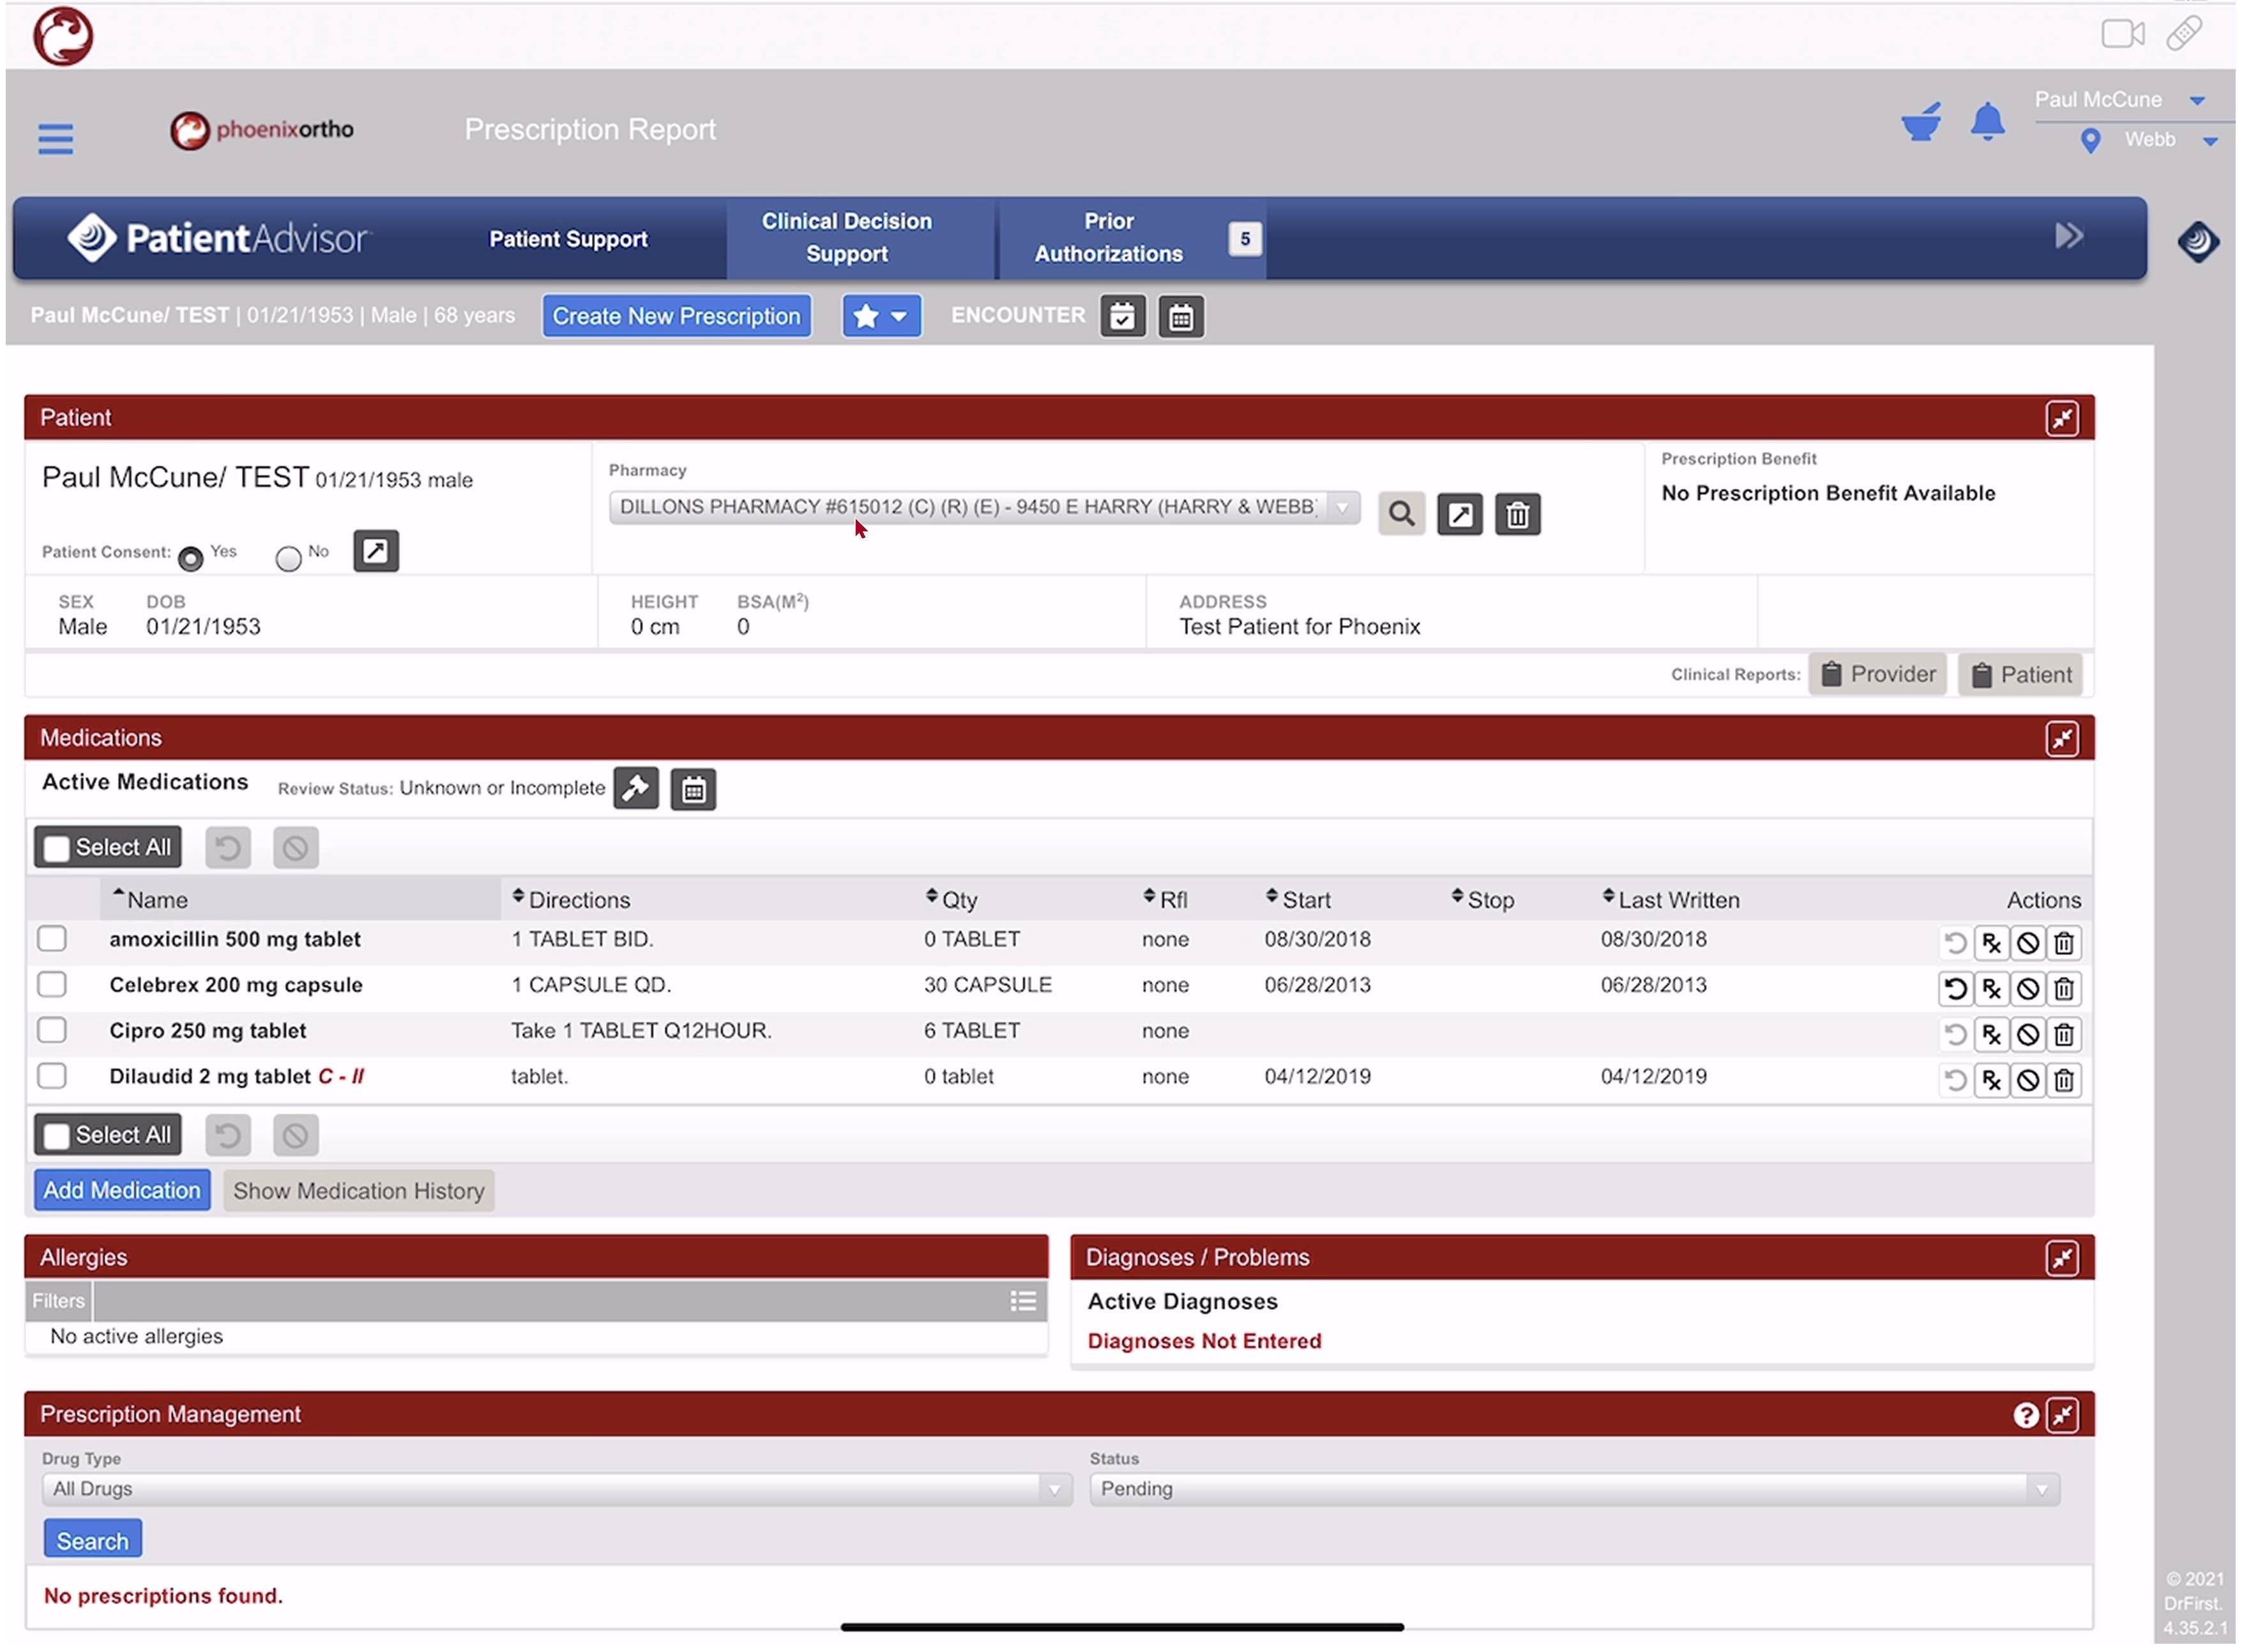2244x1652 pixels.
Task: Click the pharmacy search magnifier icon
Action: pos(1402,514)
